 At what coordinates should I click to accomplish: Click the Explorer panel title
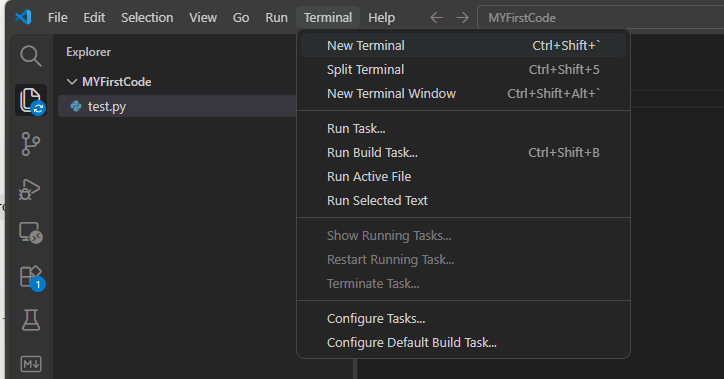pos(88,52)
